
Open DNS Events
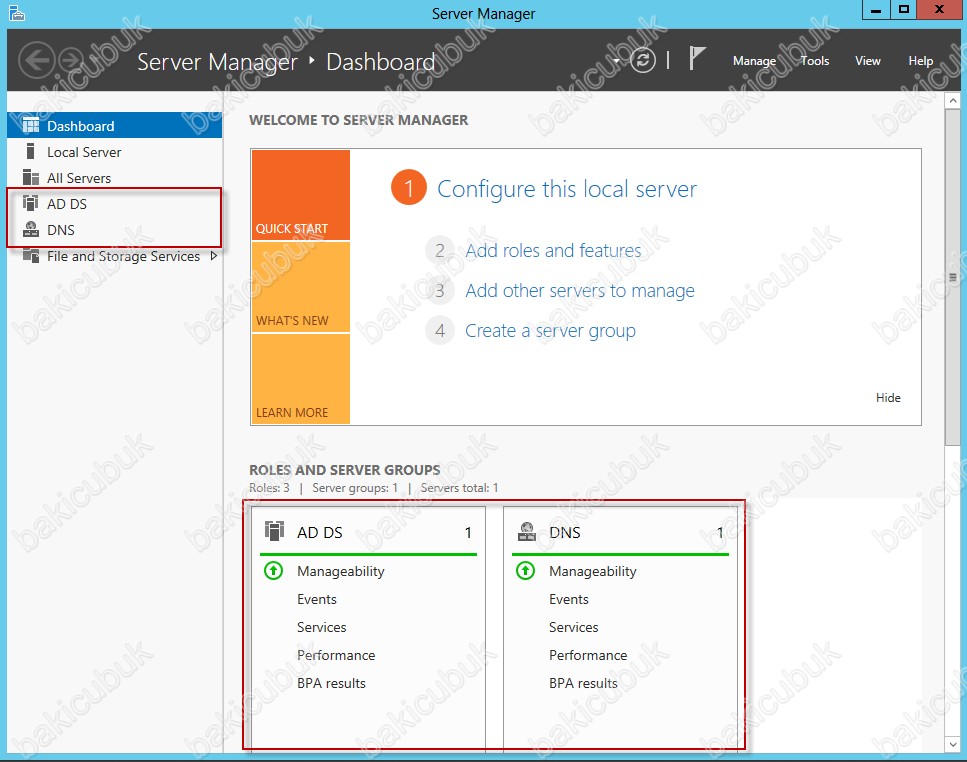click(569, 599)
